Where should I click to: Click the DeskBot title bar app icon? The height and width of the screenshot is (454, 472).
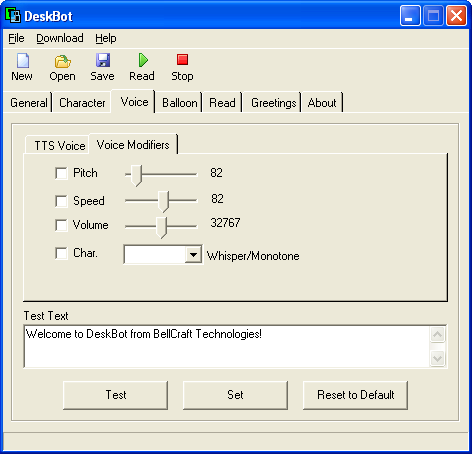click(x=13, y=15)
